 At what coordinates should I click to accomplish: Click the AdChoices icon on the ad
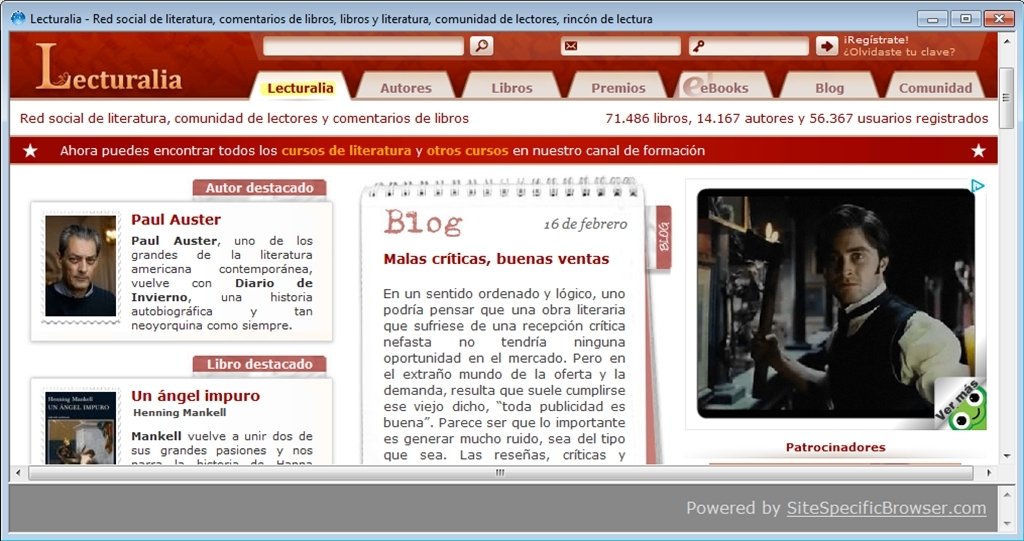point(977,186)
